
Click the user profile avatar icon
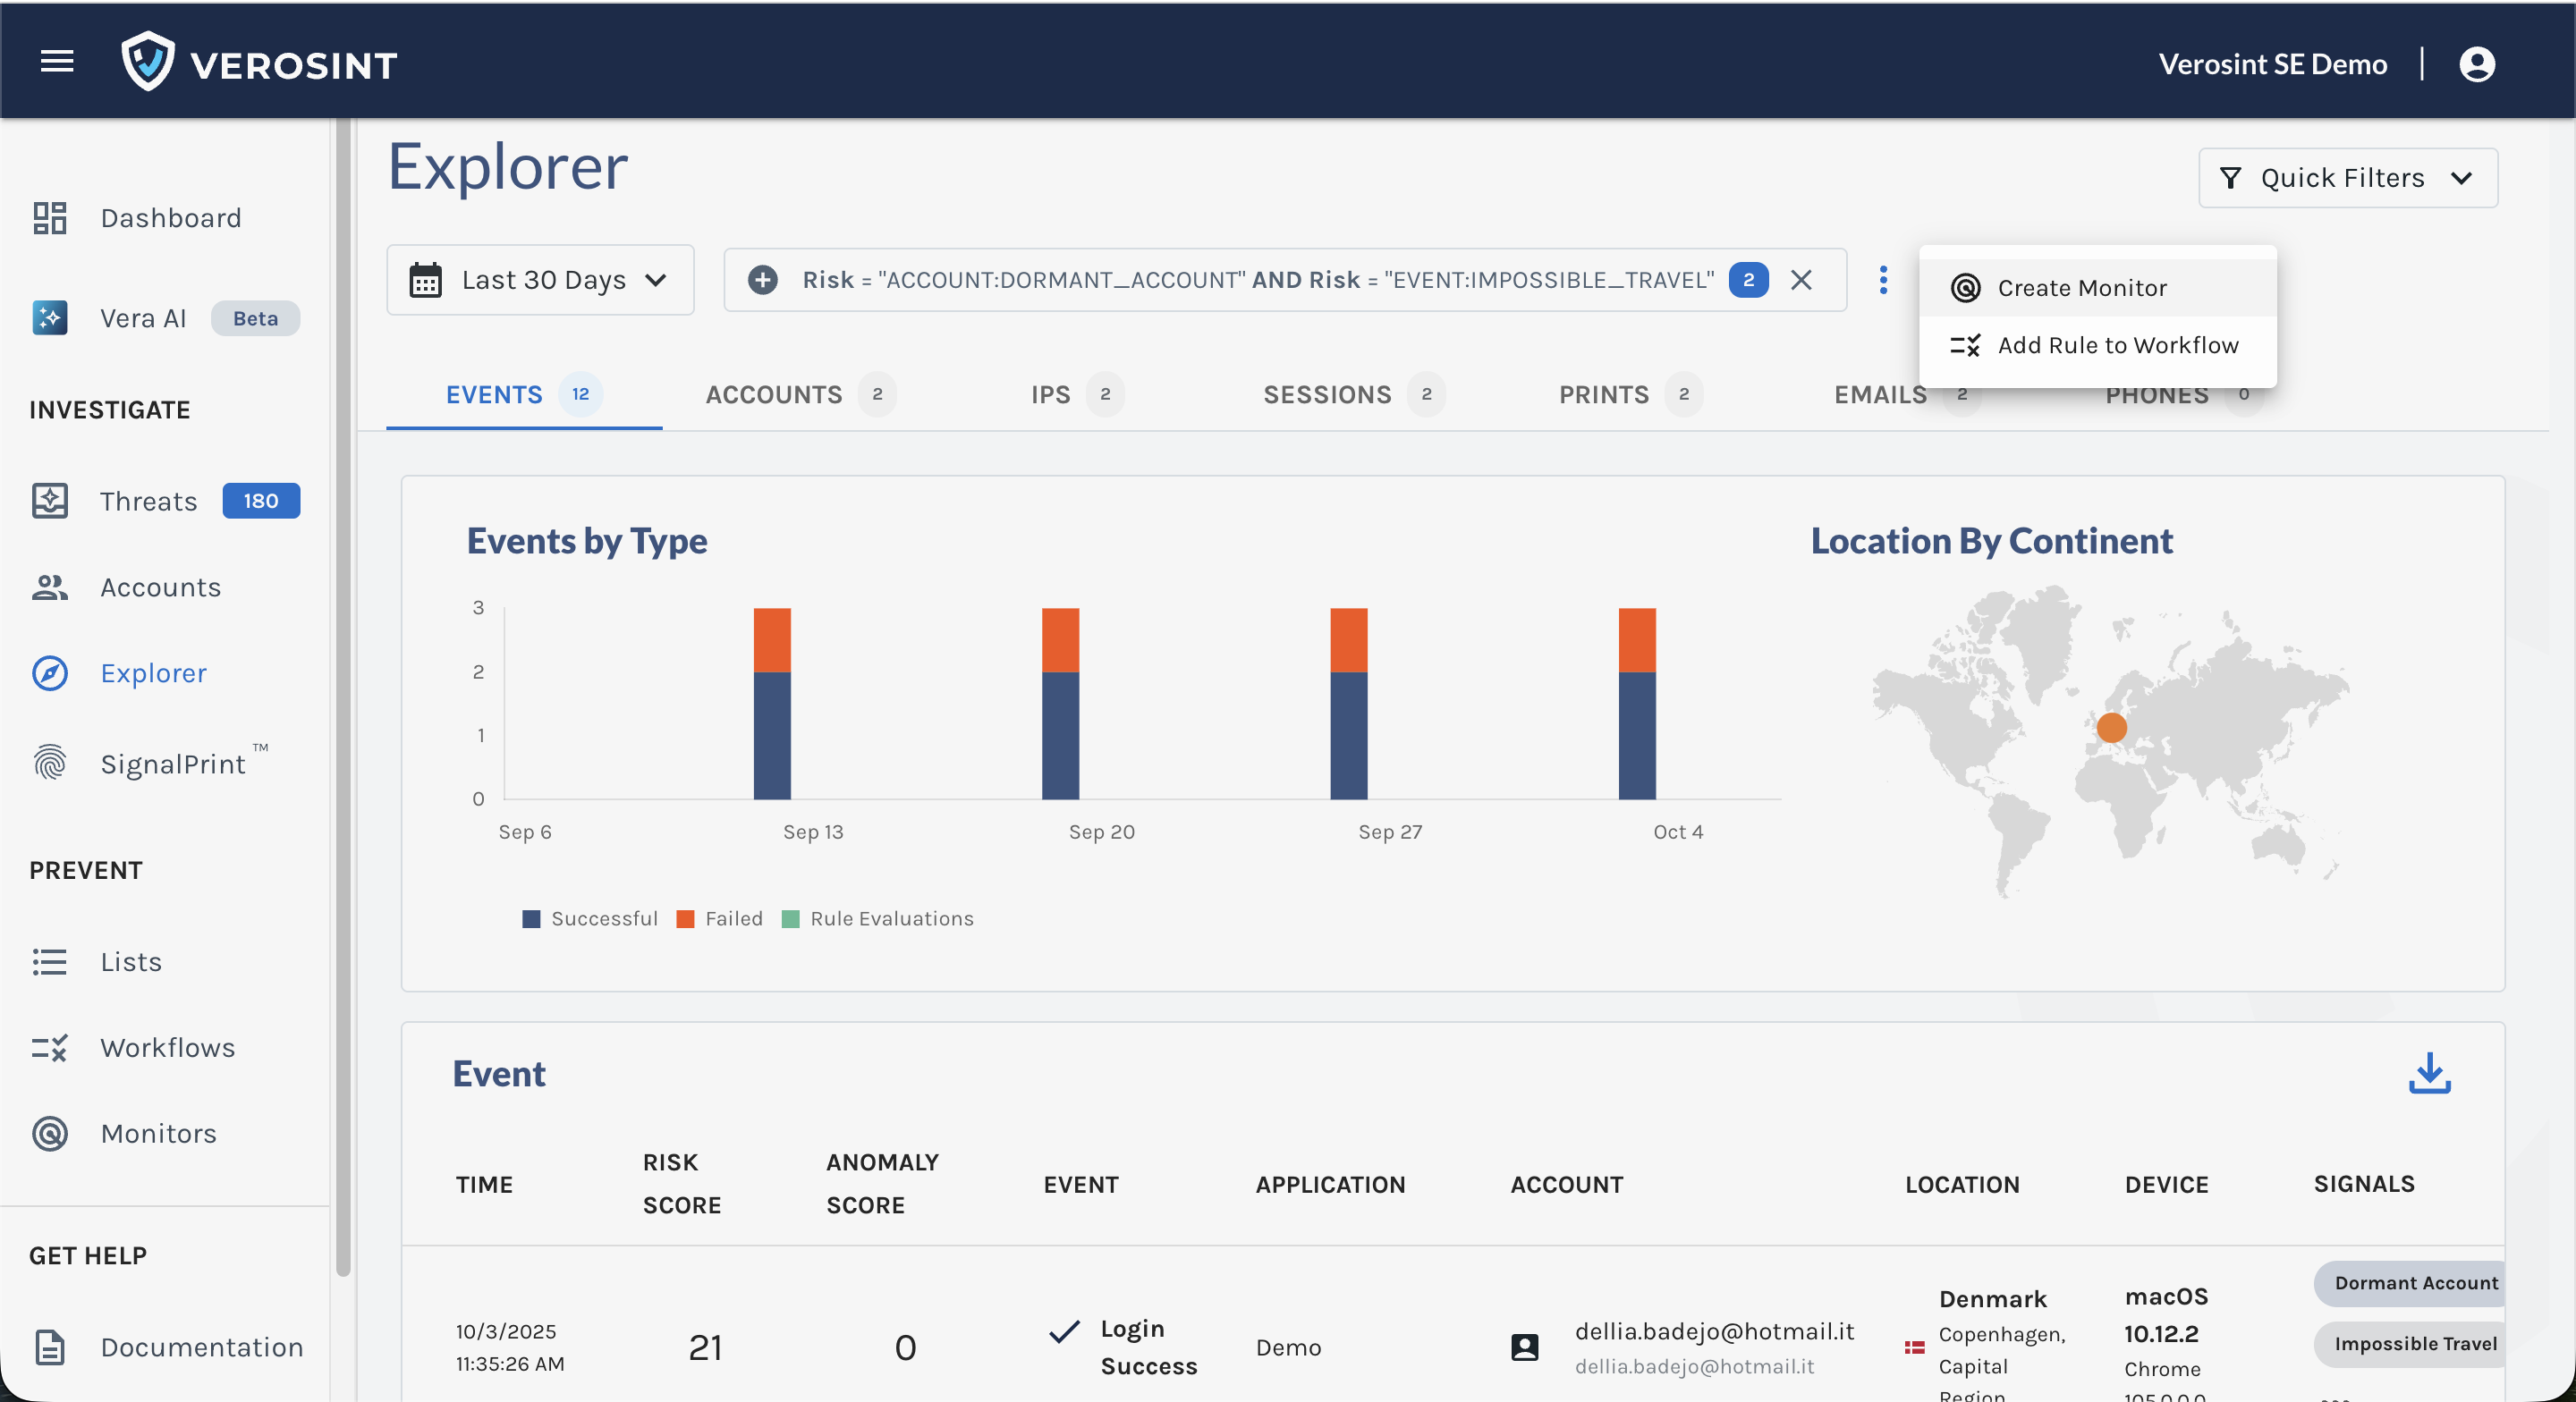[x=2476, y=64]
